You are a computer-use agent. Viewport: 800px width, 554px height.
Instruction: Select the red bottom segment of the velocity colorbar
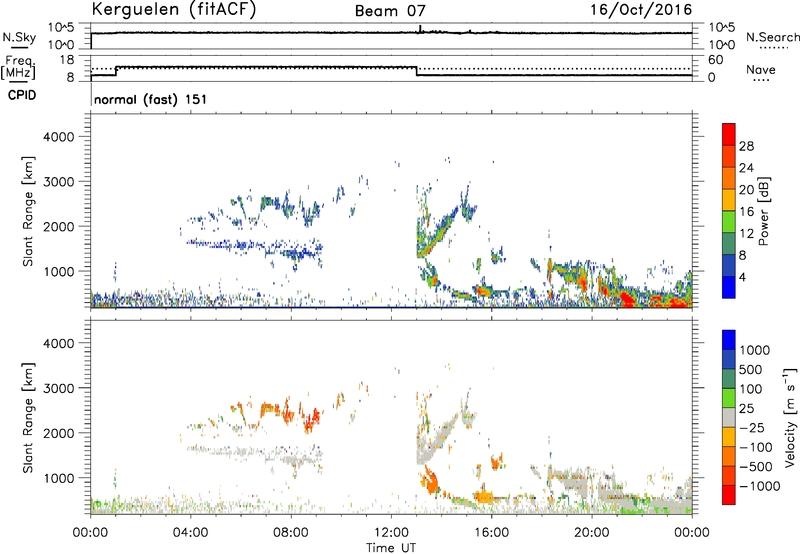click(729, 495)
